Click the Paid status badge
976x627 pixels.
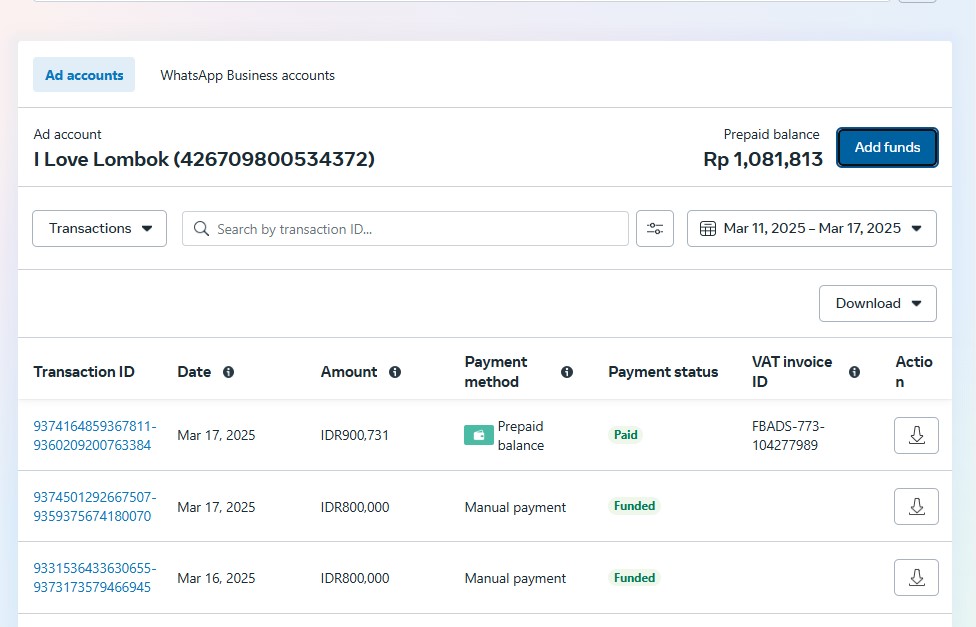[x=626, y=435]
